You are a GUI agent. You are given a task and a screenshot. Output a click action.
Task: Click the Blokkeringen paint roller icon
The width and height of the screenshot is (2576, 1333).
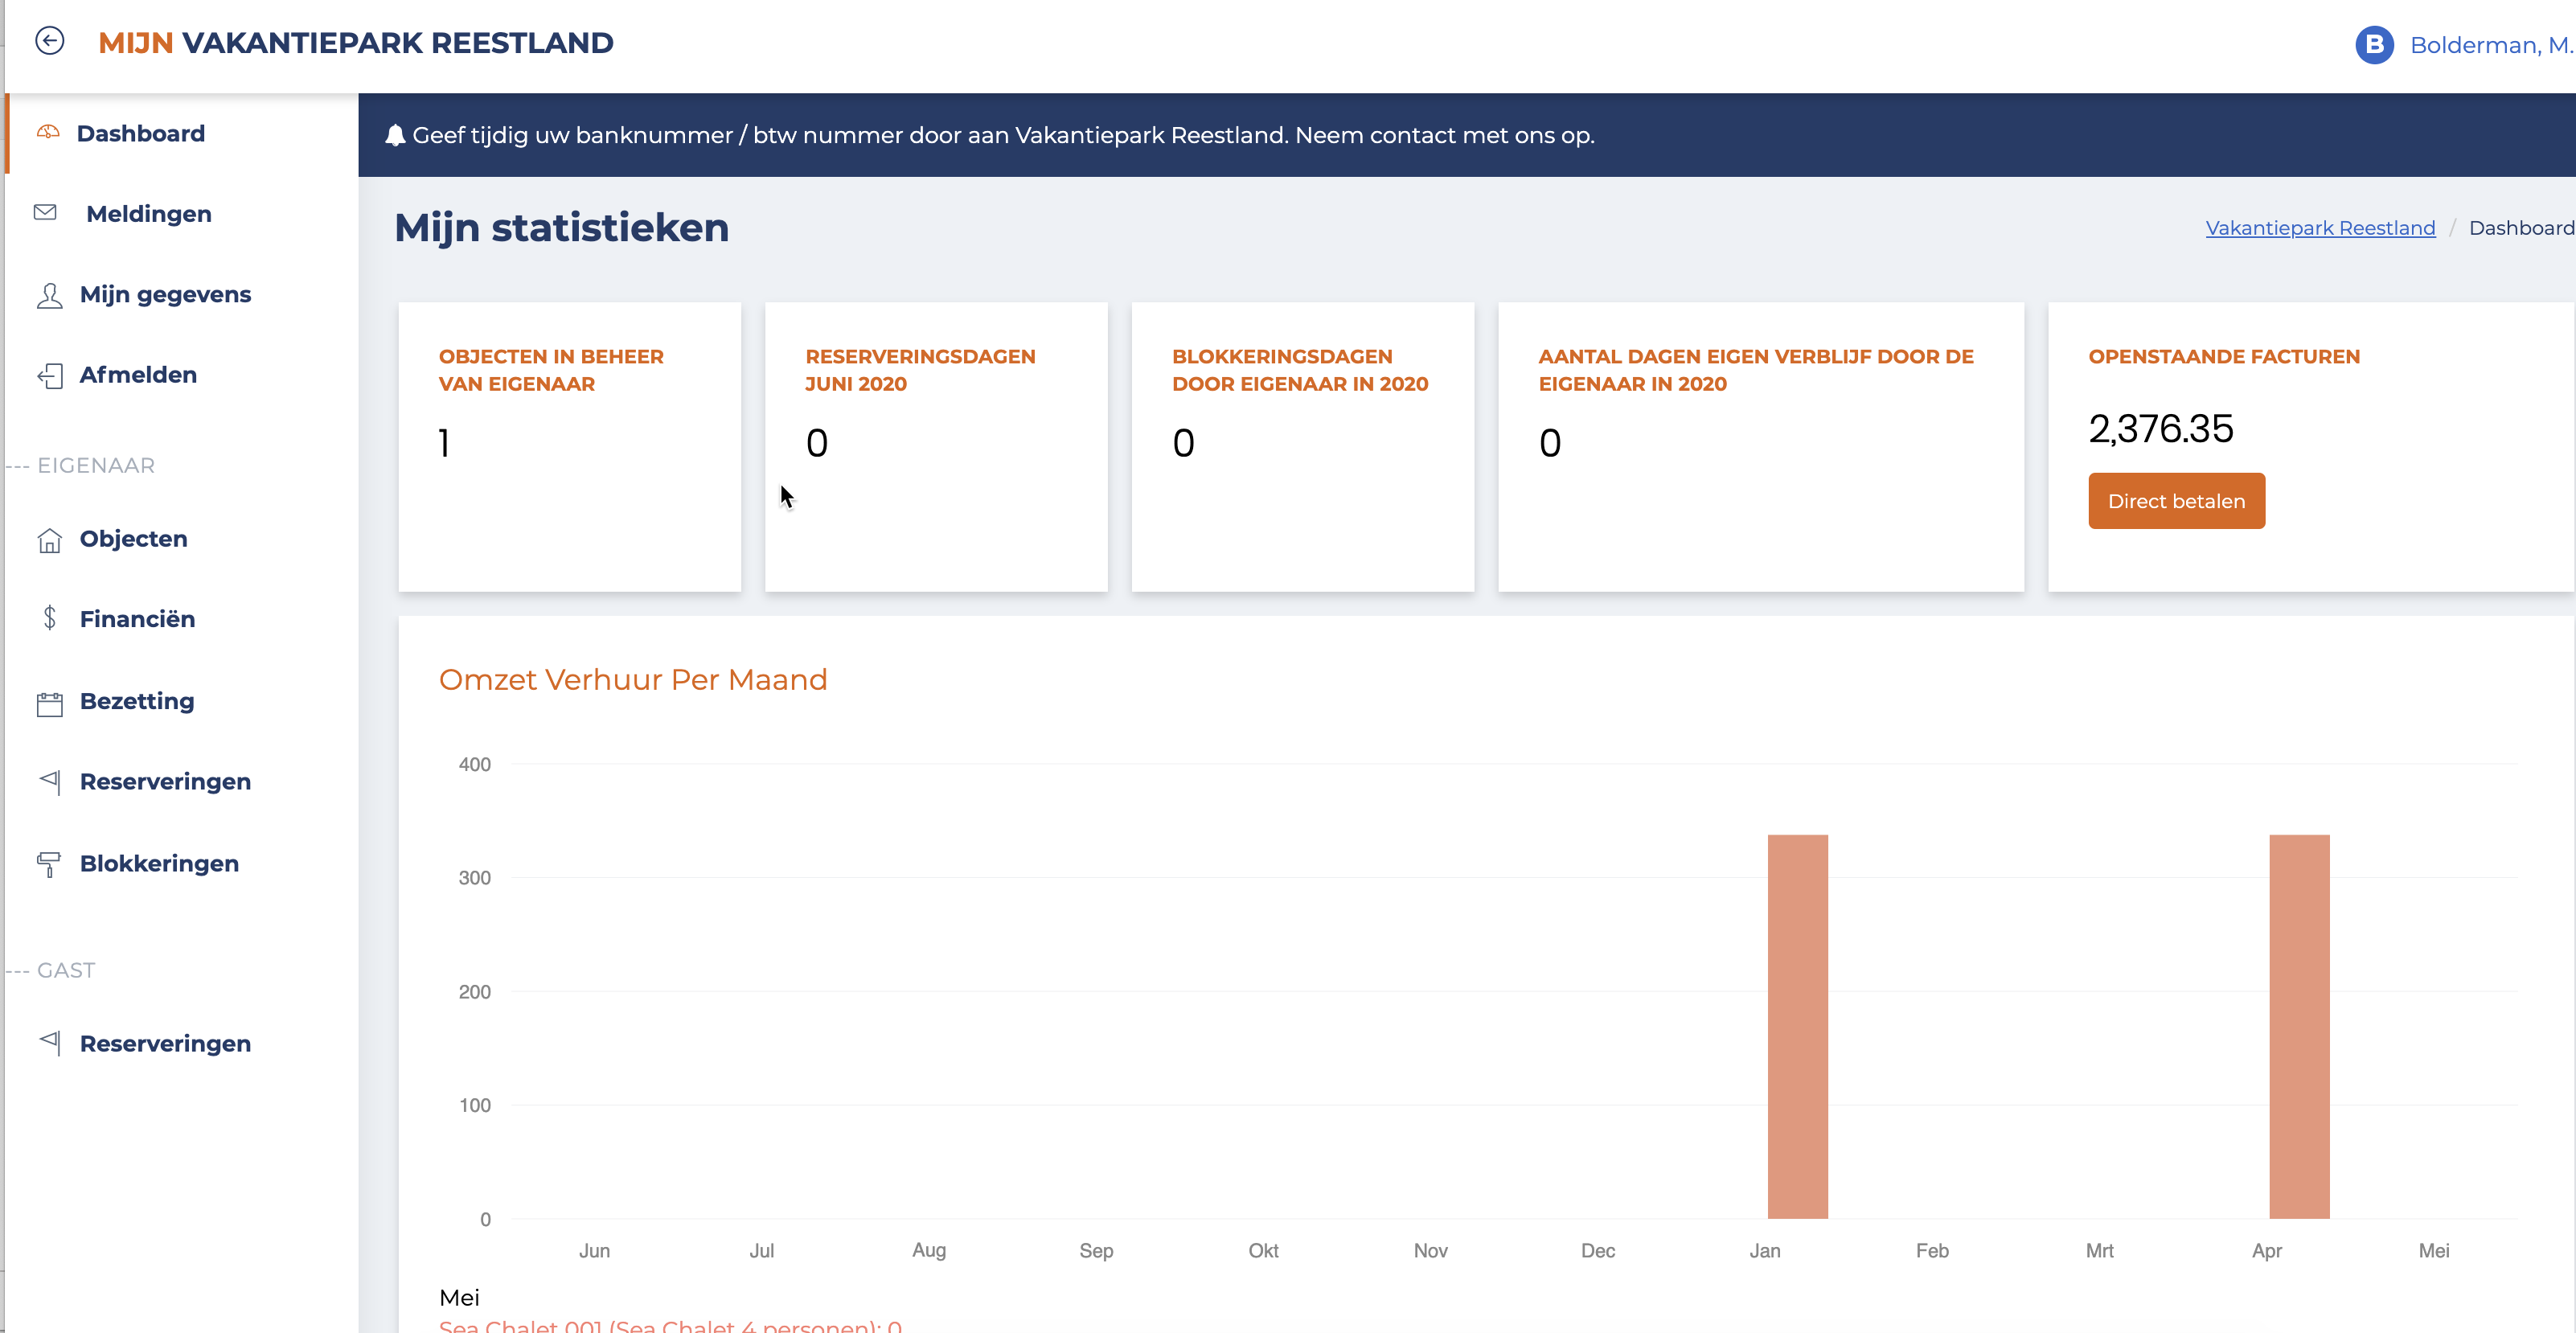(x=49, y=864)
